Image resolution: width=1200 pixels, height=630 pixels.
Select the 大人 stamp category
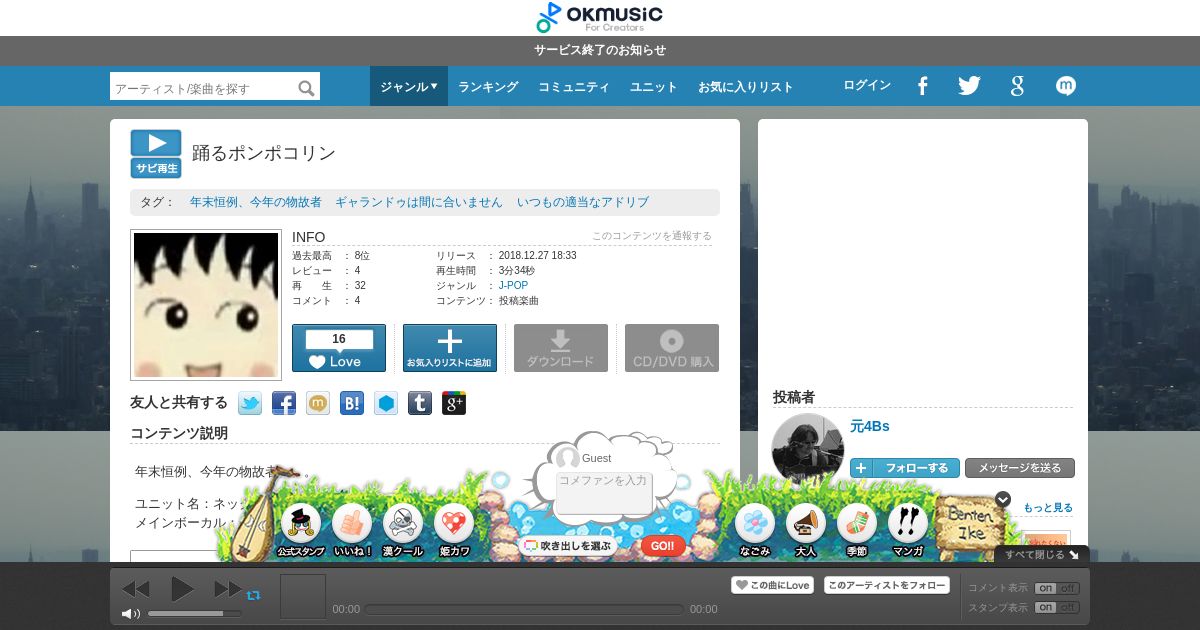coord(806,530)
